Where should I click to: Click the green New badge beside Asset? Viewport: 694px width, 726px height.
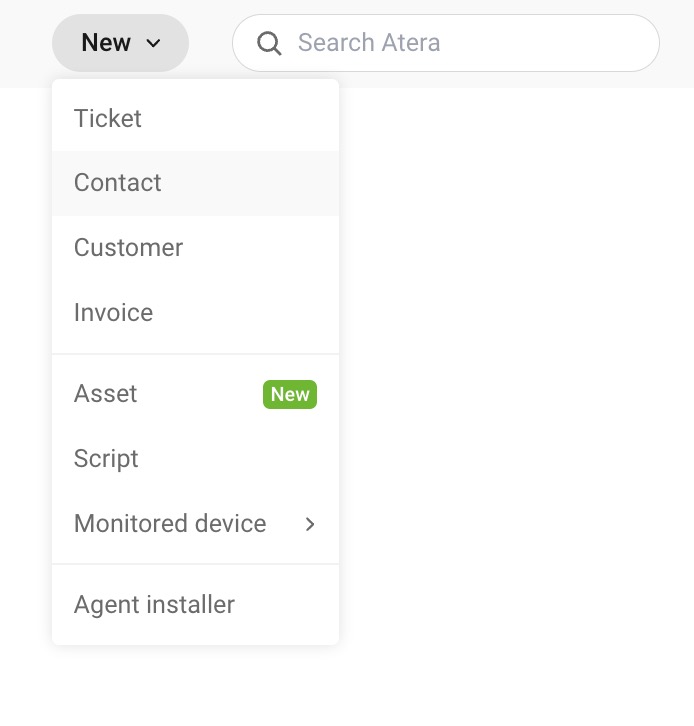coord(290,394)
